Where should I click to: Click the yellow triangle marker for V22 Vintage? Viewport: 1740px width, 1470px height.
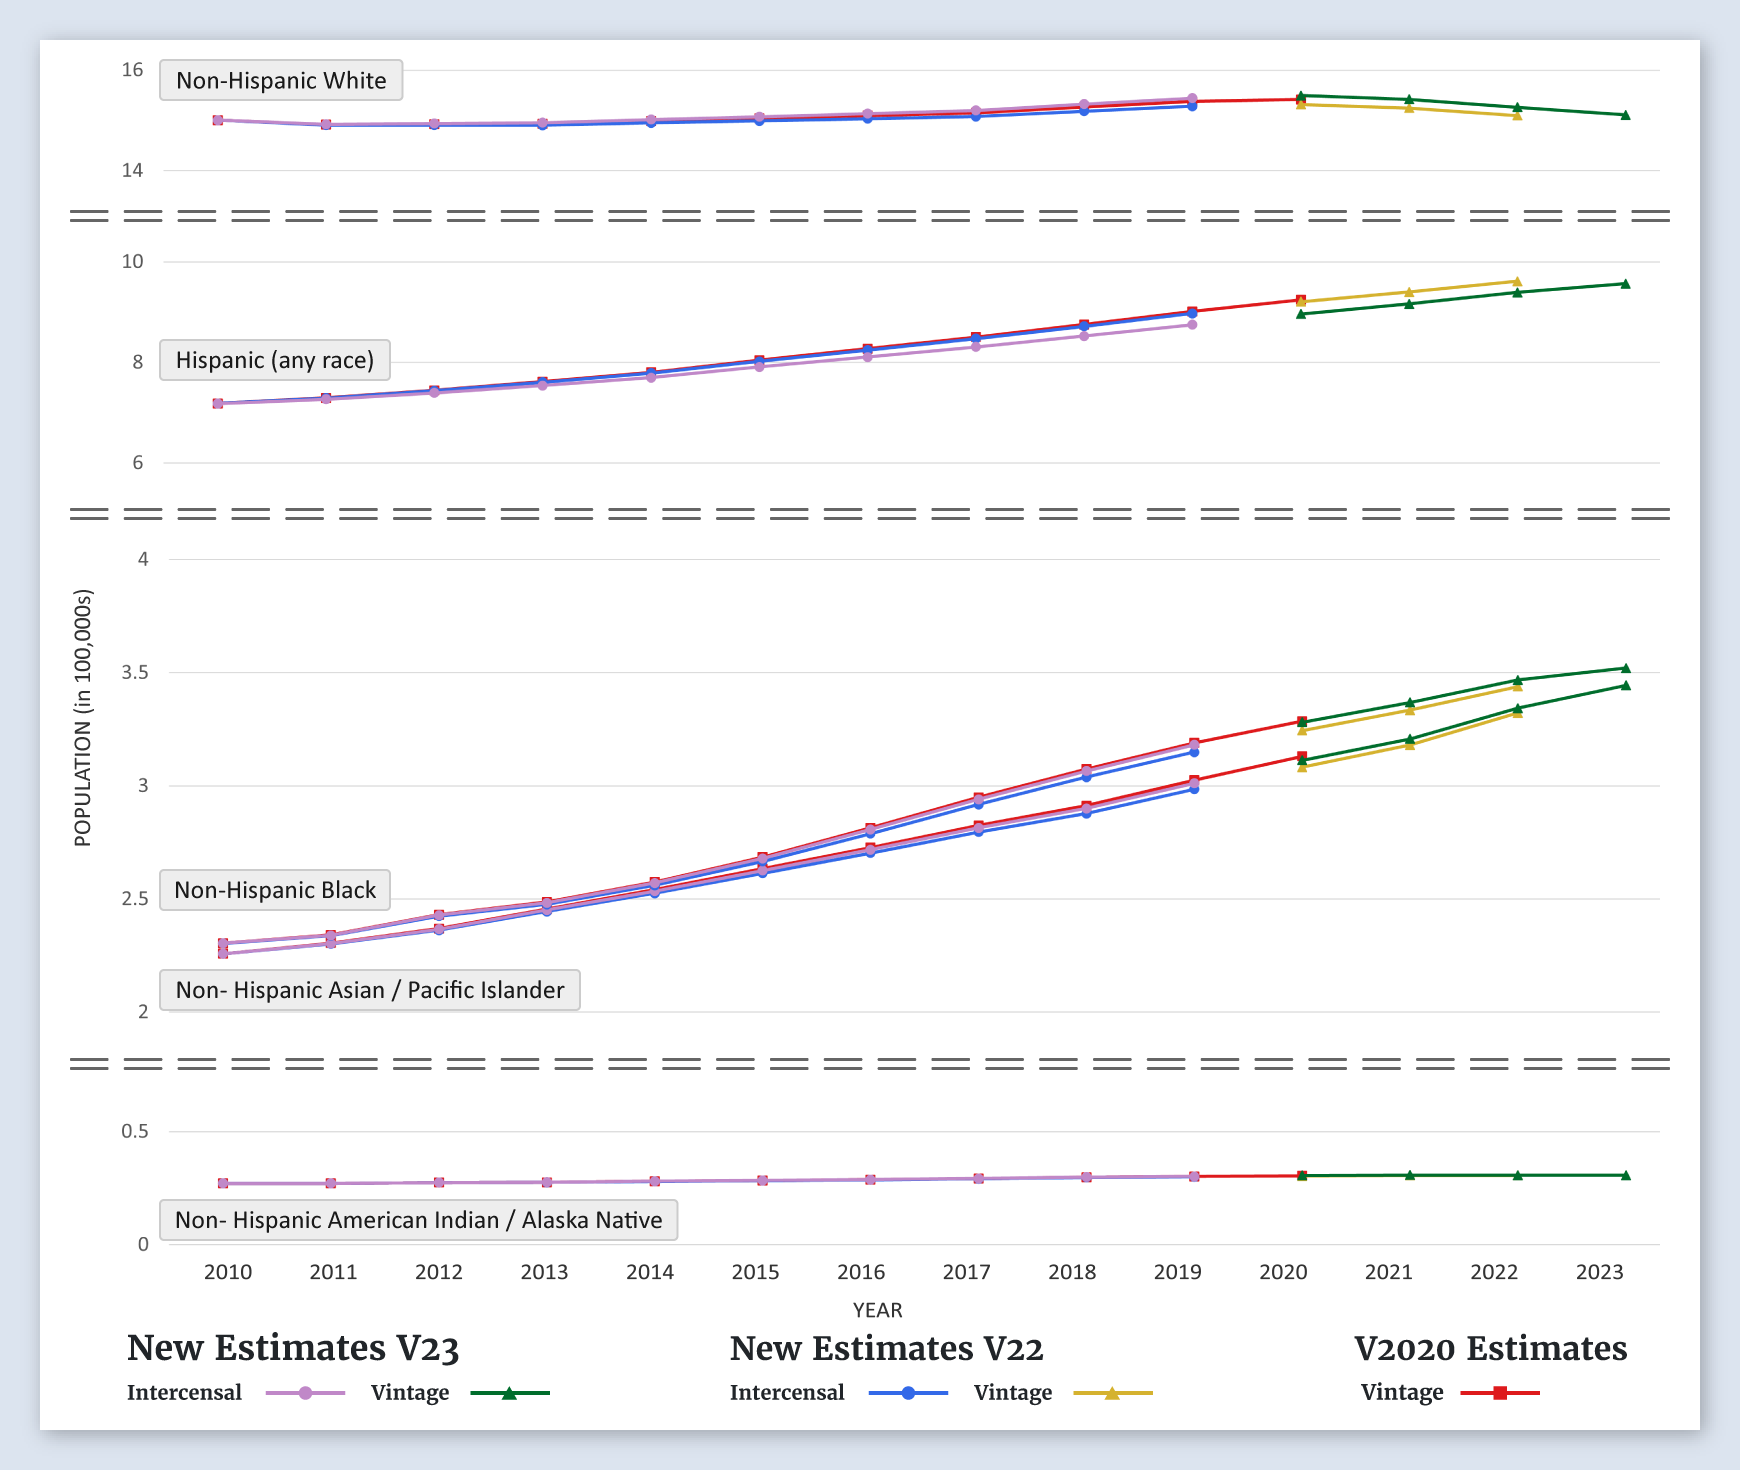1112,1393
